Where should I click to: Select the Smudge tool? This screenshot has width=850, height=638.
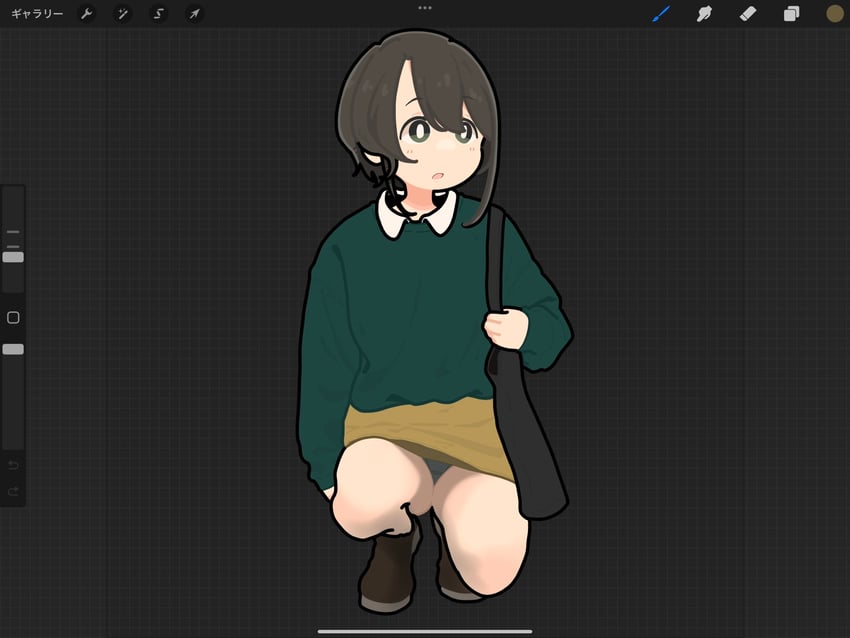click(704, 14)
